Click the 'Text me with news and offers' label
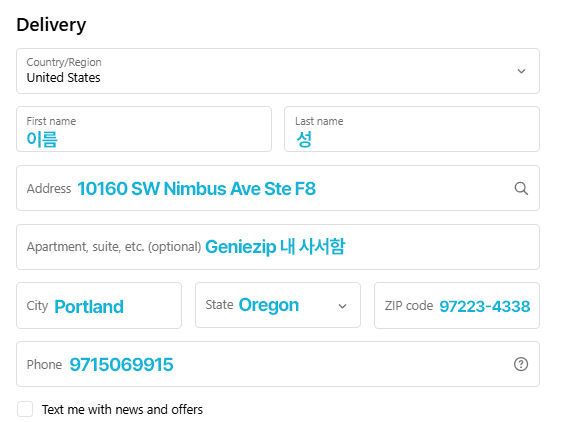Screen dimensions: 562x422 pyautogui.click(x=122, y=409)
